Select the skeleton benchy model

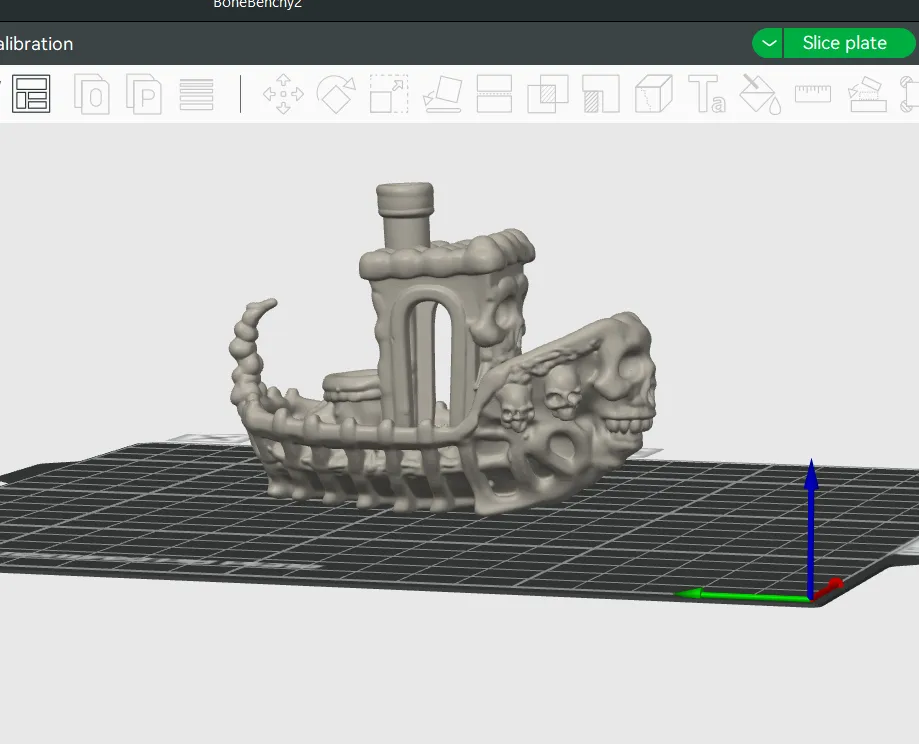pyautogui.click(x=440, y=360)
